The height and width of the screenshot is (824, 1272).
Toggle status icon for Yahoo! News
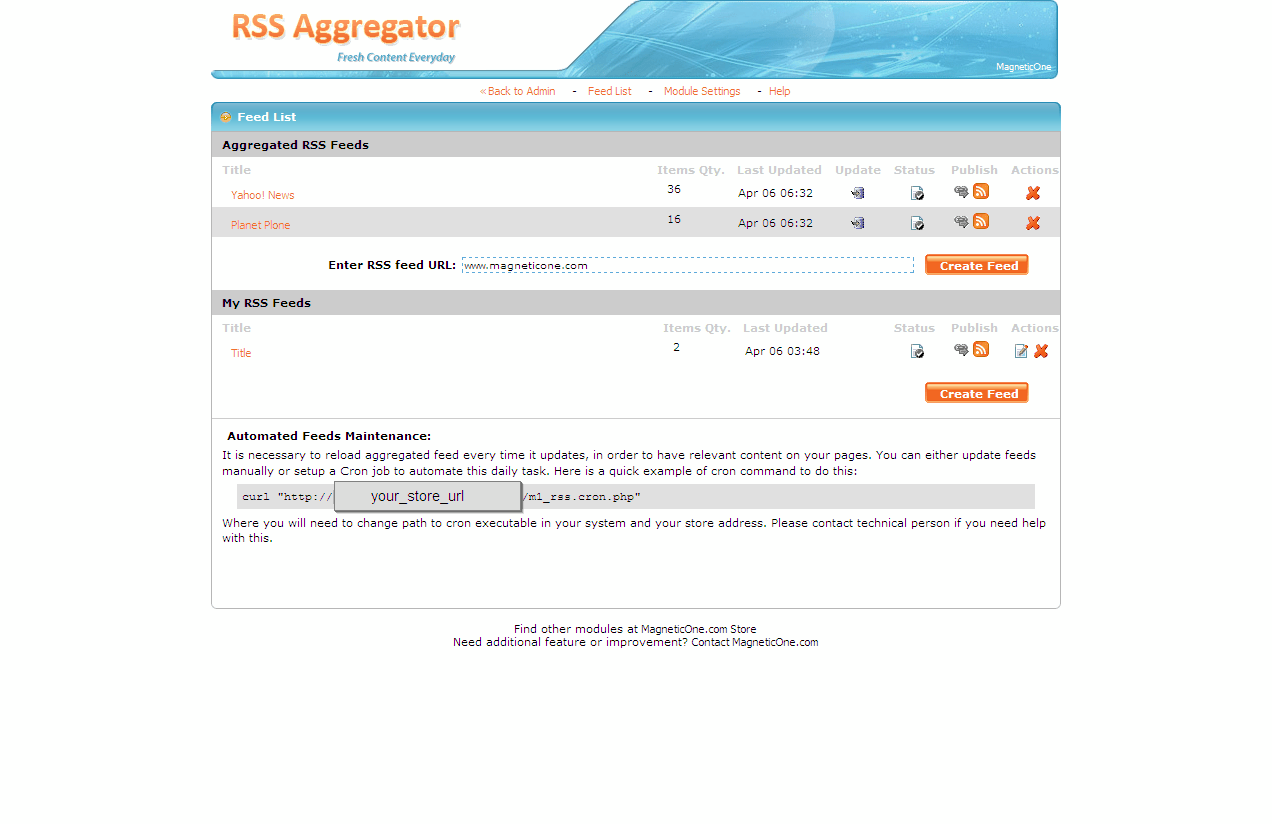(917, 193)
